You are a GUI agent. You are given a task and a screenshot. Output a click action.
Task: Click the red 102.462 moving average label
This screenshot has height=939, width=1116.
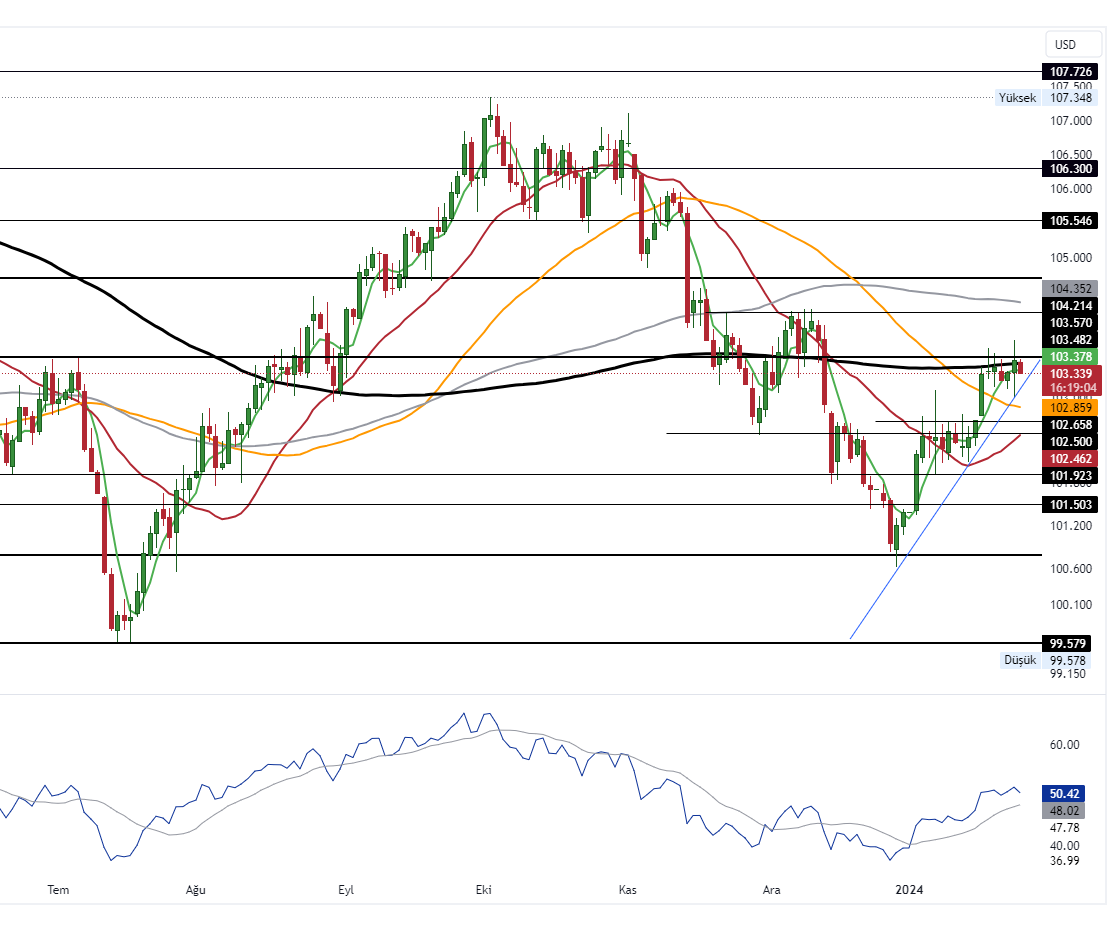(x=1068, y=458)
